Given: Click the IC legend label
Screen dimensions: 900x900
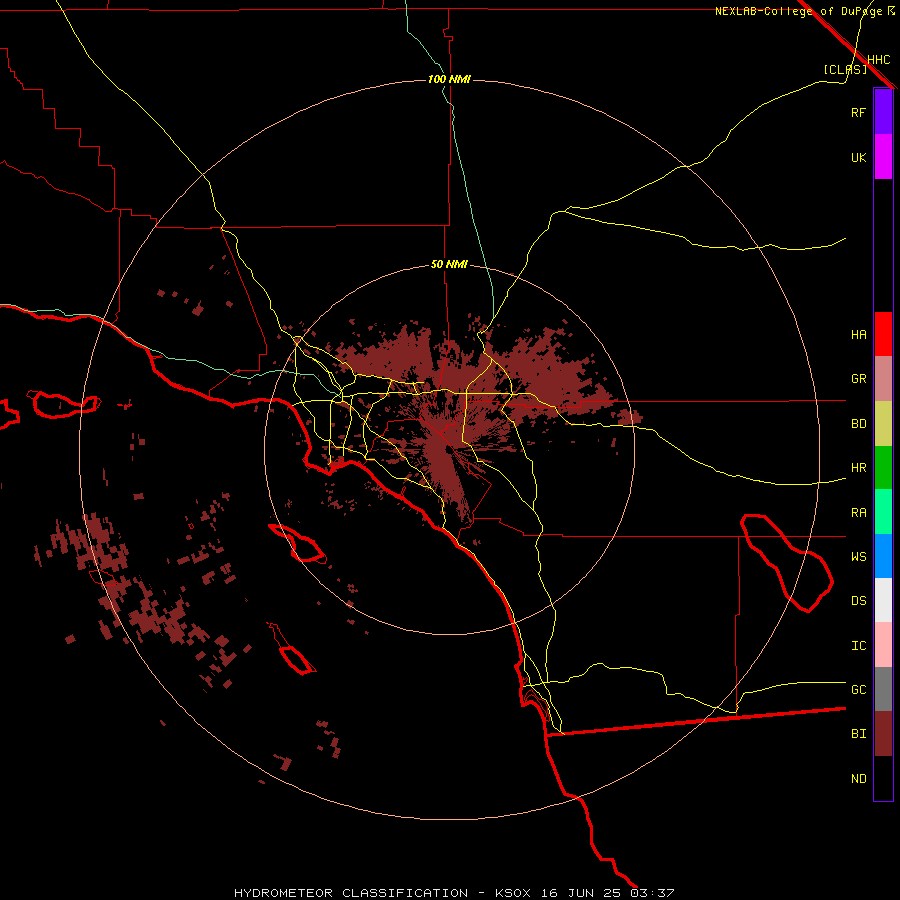Looking at the screenshot, I should tap(858, 646).
